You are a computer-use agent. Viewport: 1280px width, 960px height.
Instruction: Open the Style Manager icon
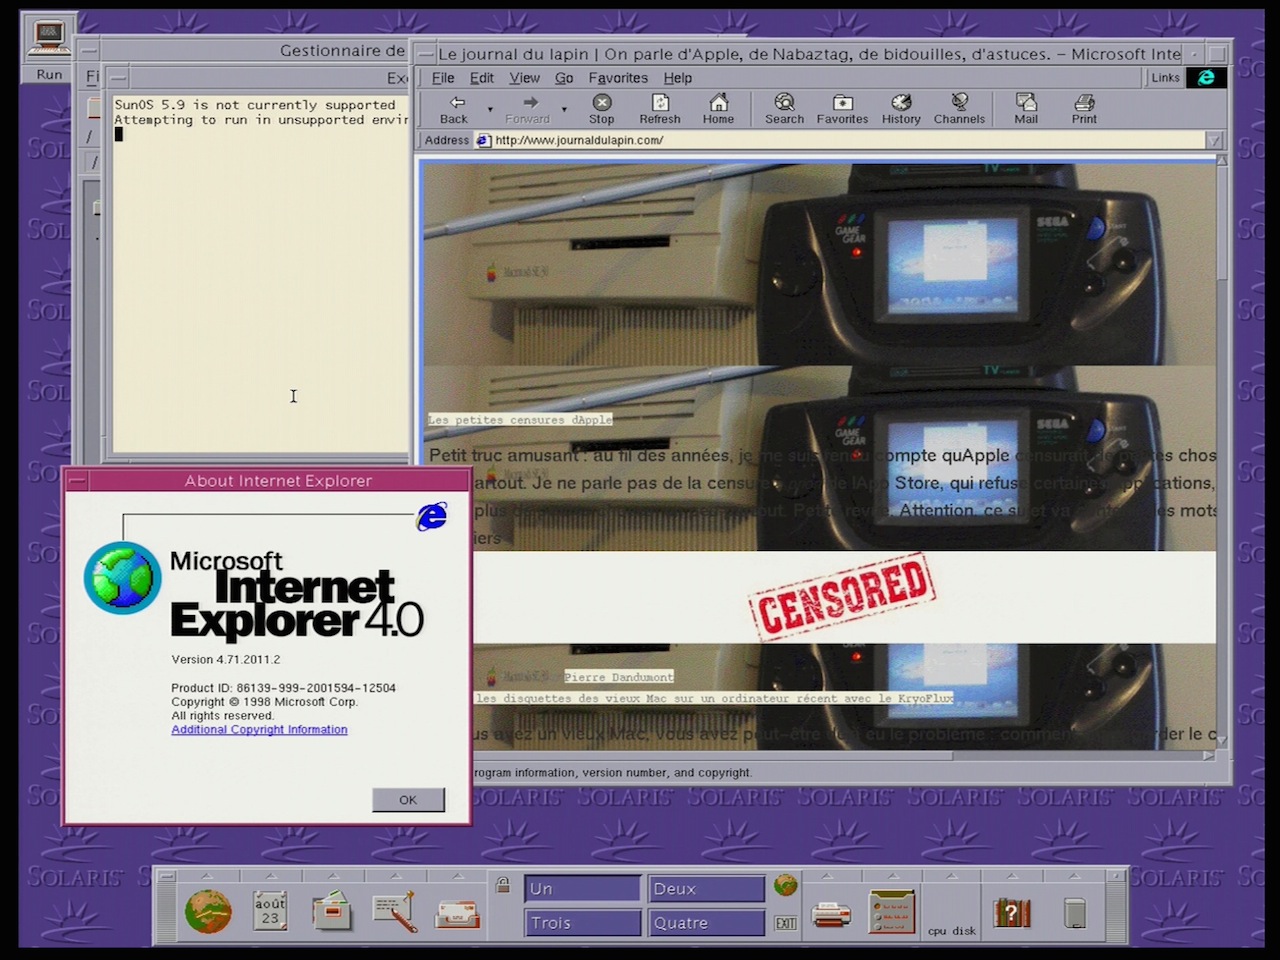[x=891, y=911]
